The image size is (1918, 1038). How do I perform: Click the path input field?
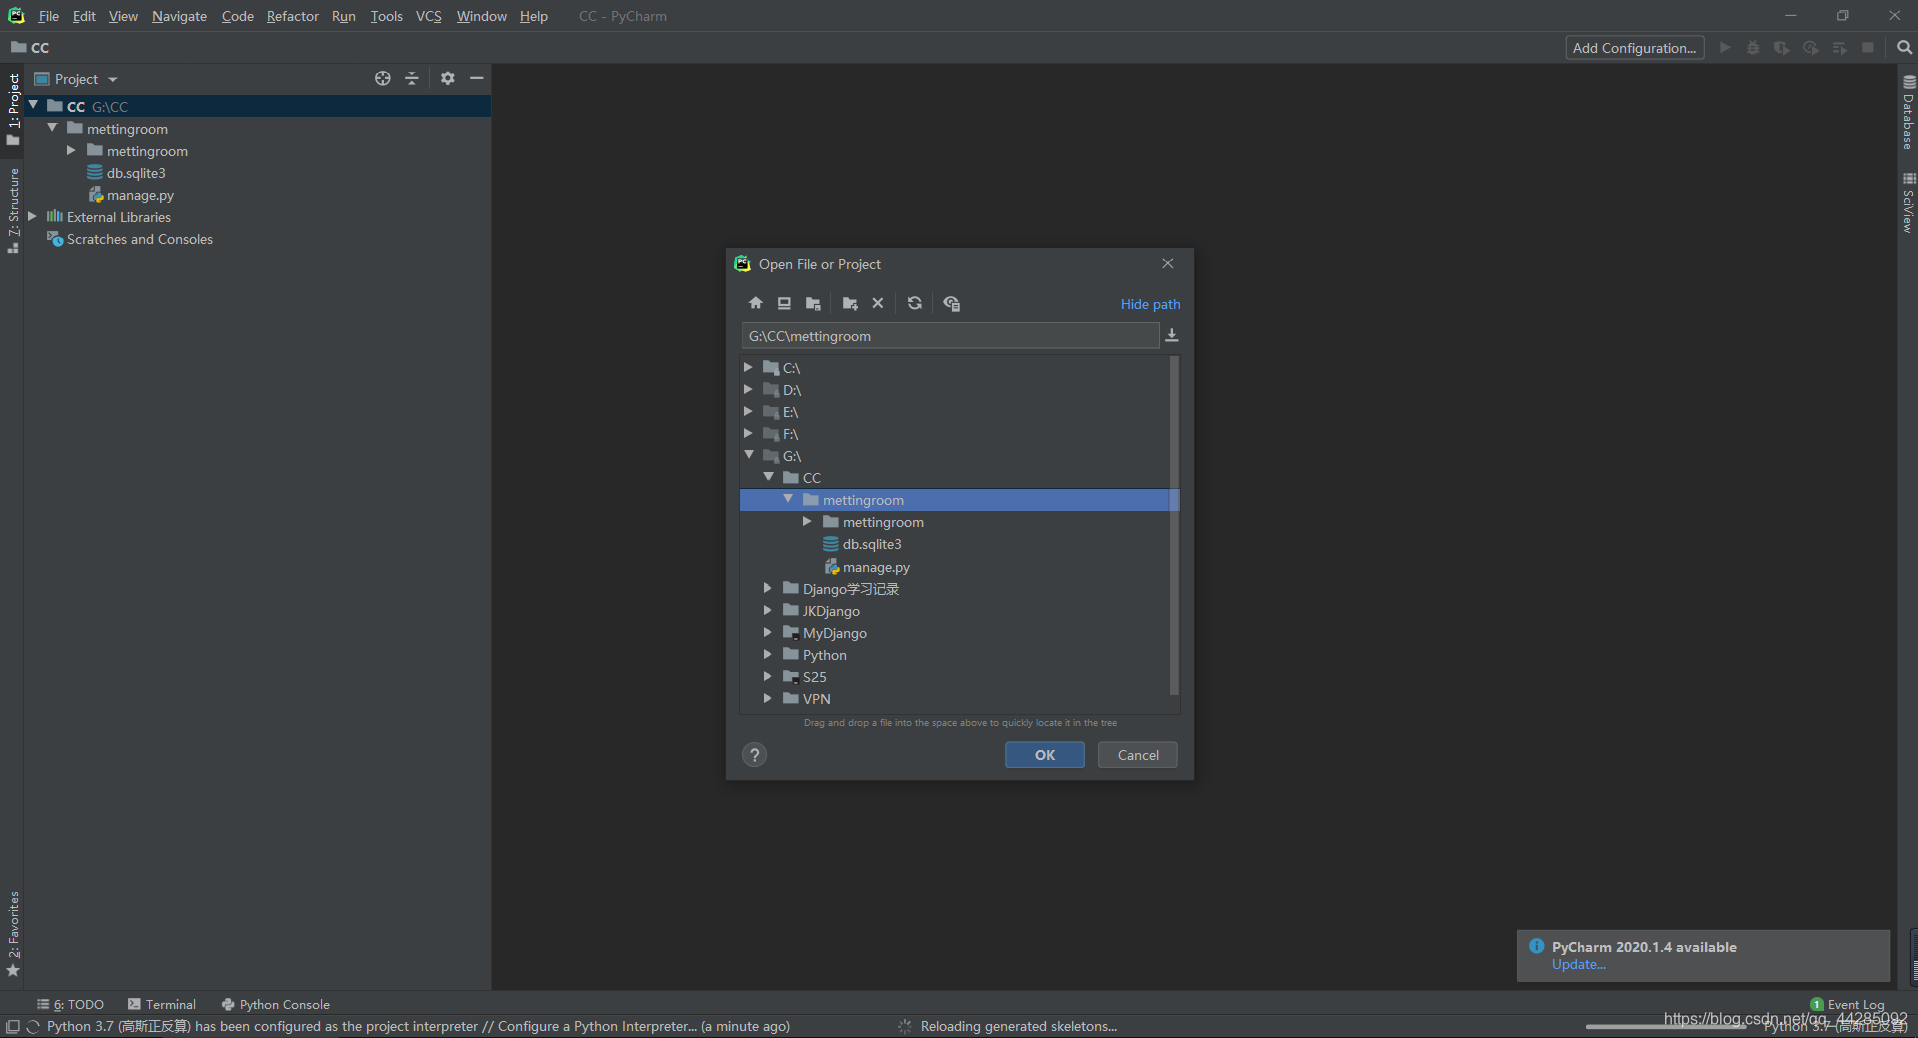950,336
